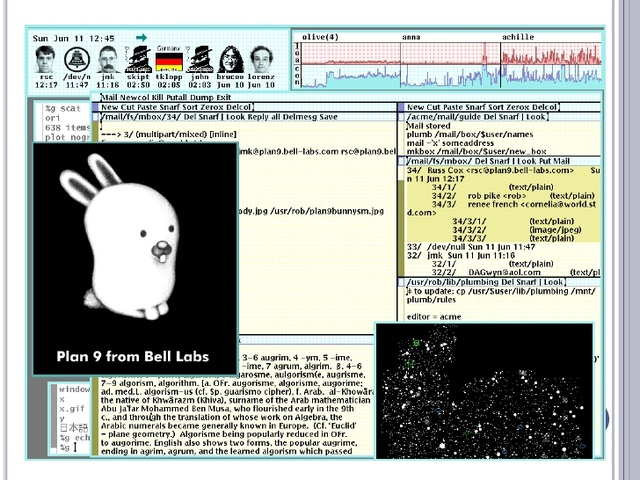Click message line '34/ Russ Cox'
640x480 pixels.
coord(503,174)
